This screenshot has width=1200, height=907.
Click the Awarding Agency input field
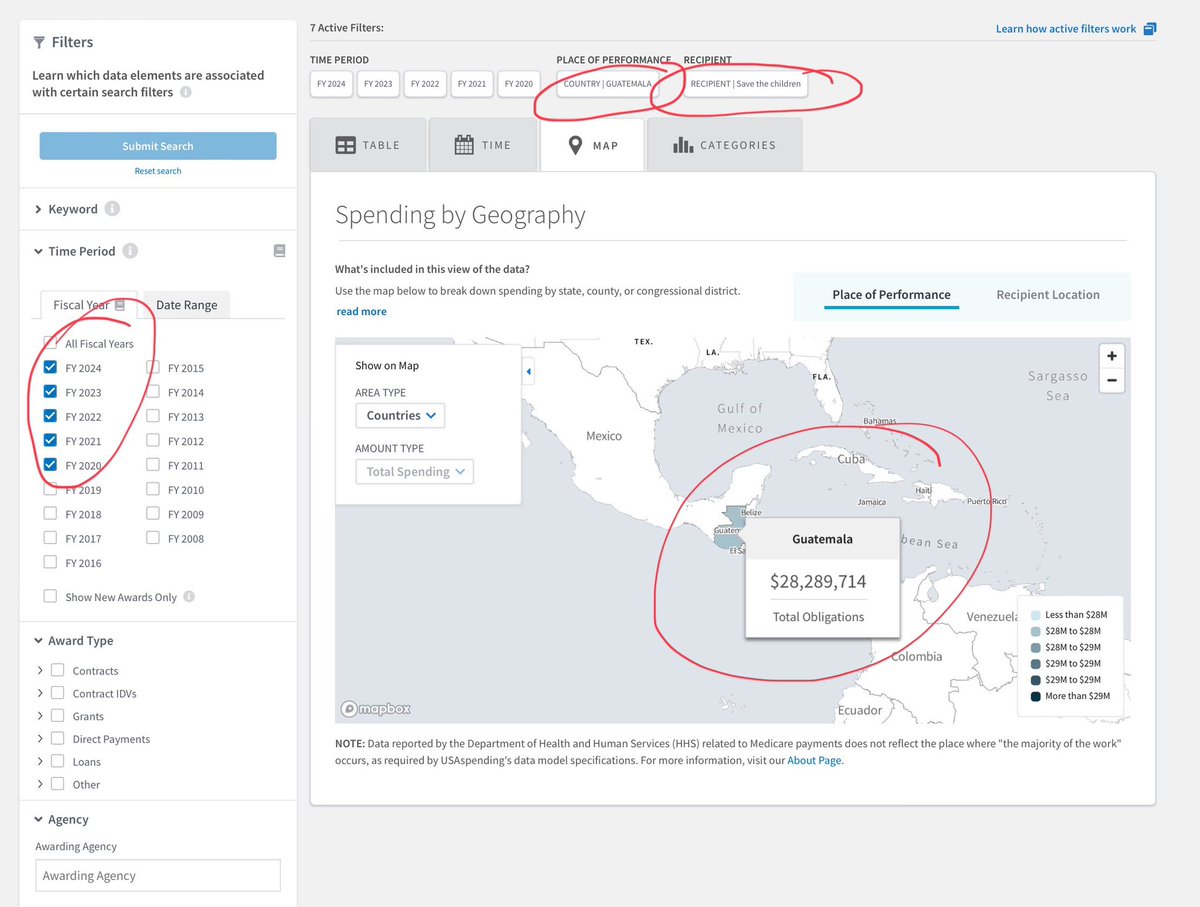[x=158, y=876]
